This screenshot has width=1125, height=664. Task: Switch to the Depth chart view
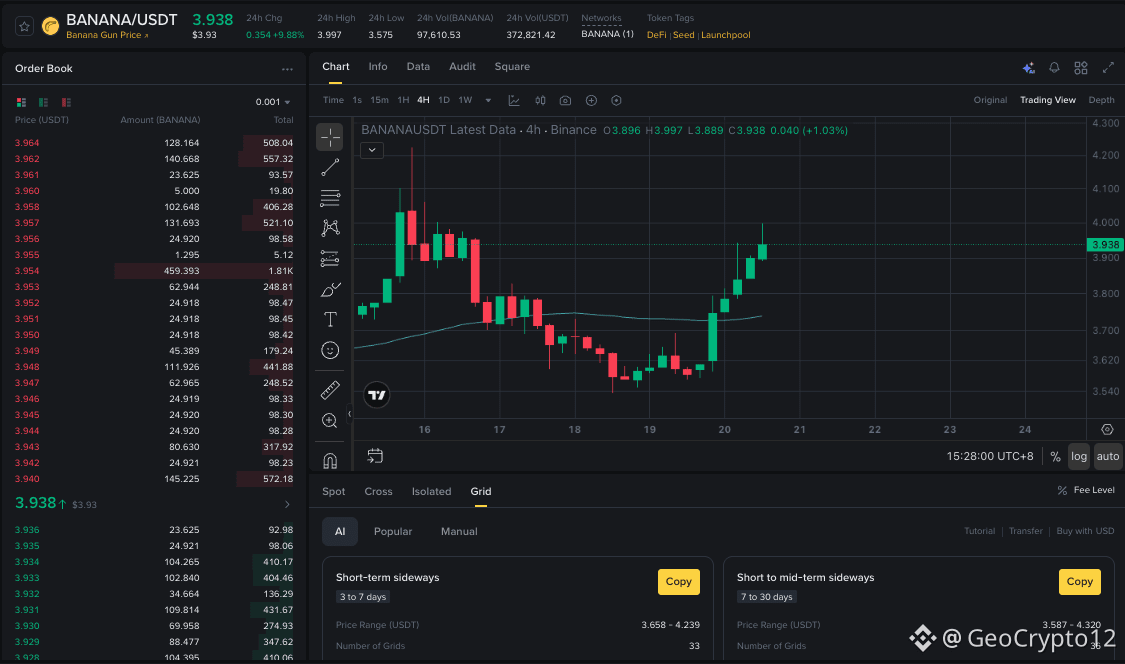tap(1101, 100)
